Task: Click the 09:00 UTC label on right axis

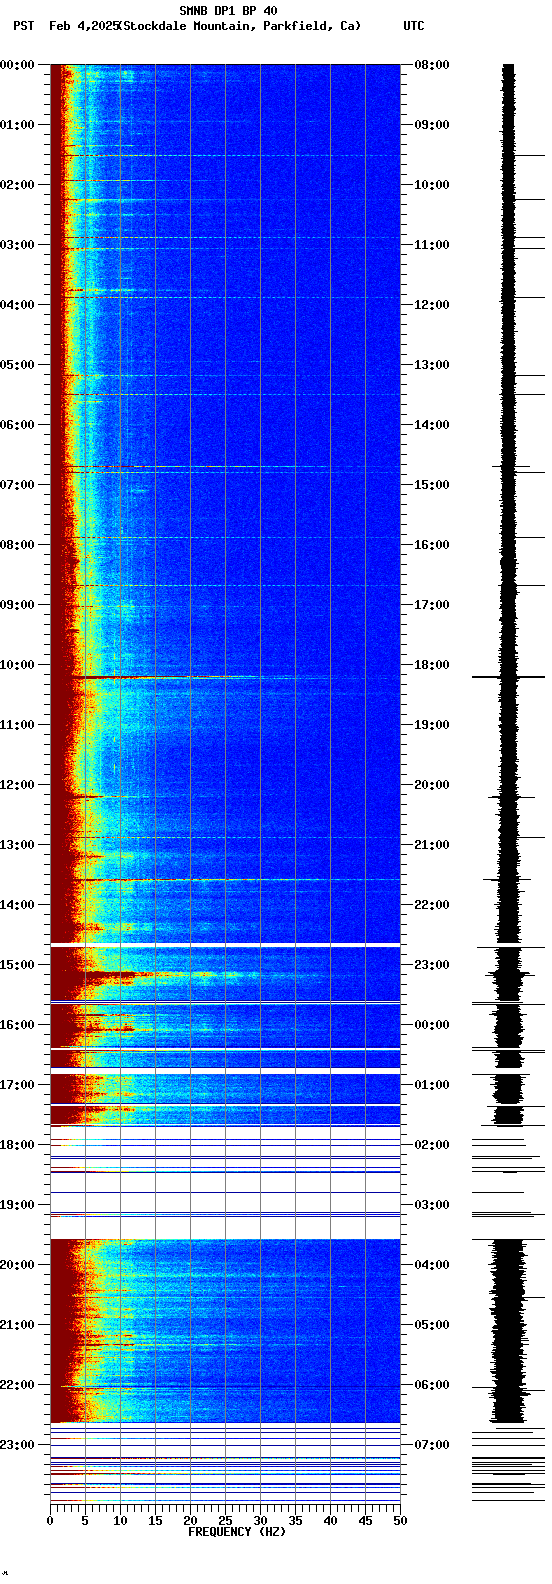Action: (432, 125)
